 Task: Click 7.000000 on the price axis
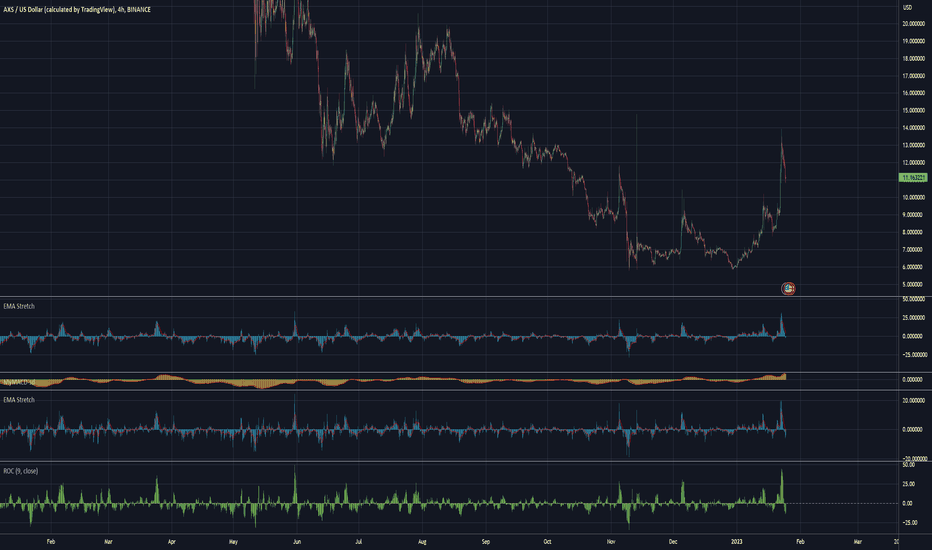pos(914,250)
